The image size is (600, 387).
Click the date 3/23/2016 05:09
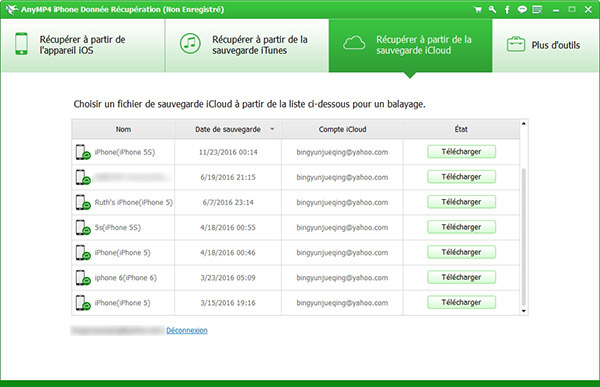click(228, 278)
